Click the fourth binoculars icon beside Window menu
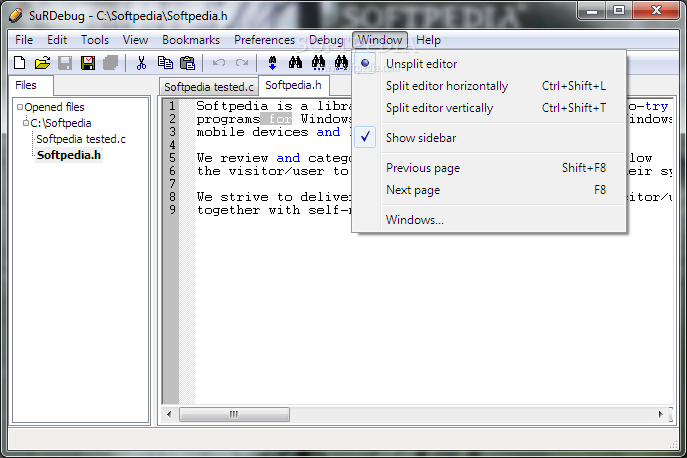 click(x=341, y=63)
